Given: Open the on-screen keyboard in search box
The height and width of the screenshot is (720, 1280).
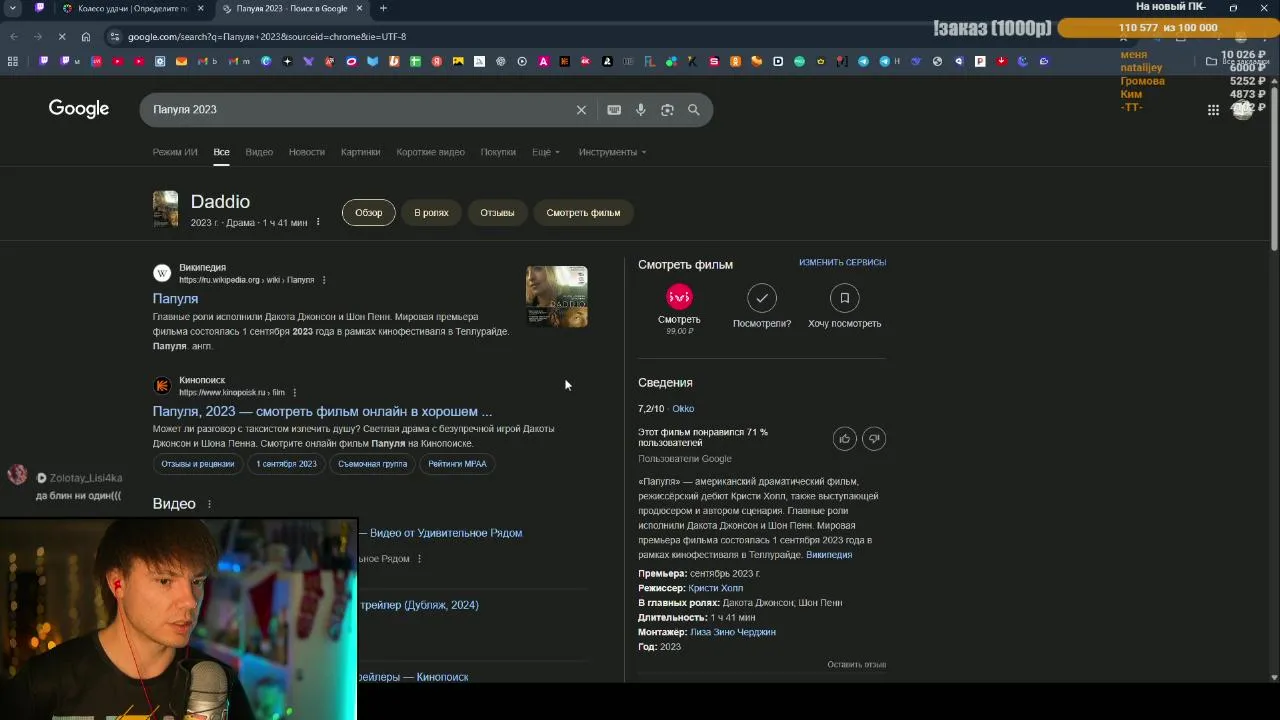Looking at the screenshot, I should [614, 110].
